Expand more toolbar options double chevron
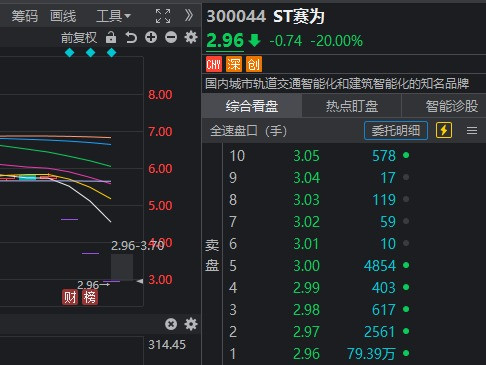The width and height of the screenshot is (486, 365). click(x=189, y=15)
